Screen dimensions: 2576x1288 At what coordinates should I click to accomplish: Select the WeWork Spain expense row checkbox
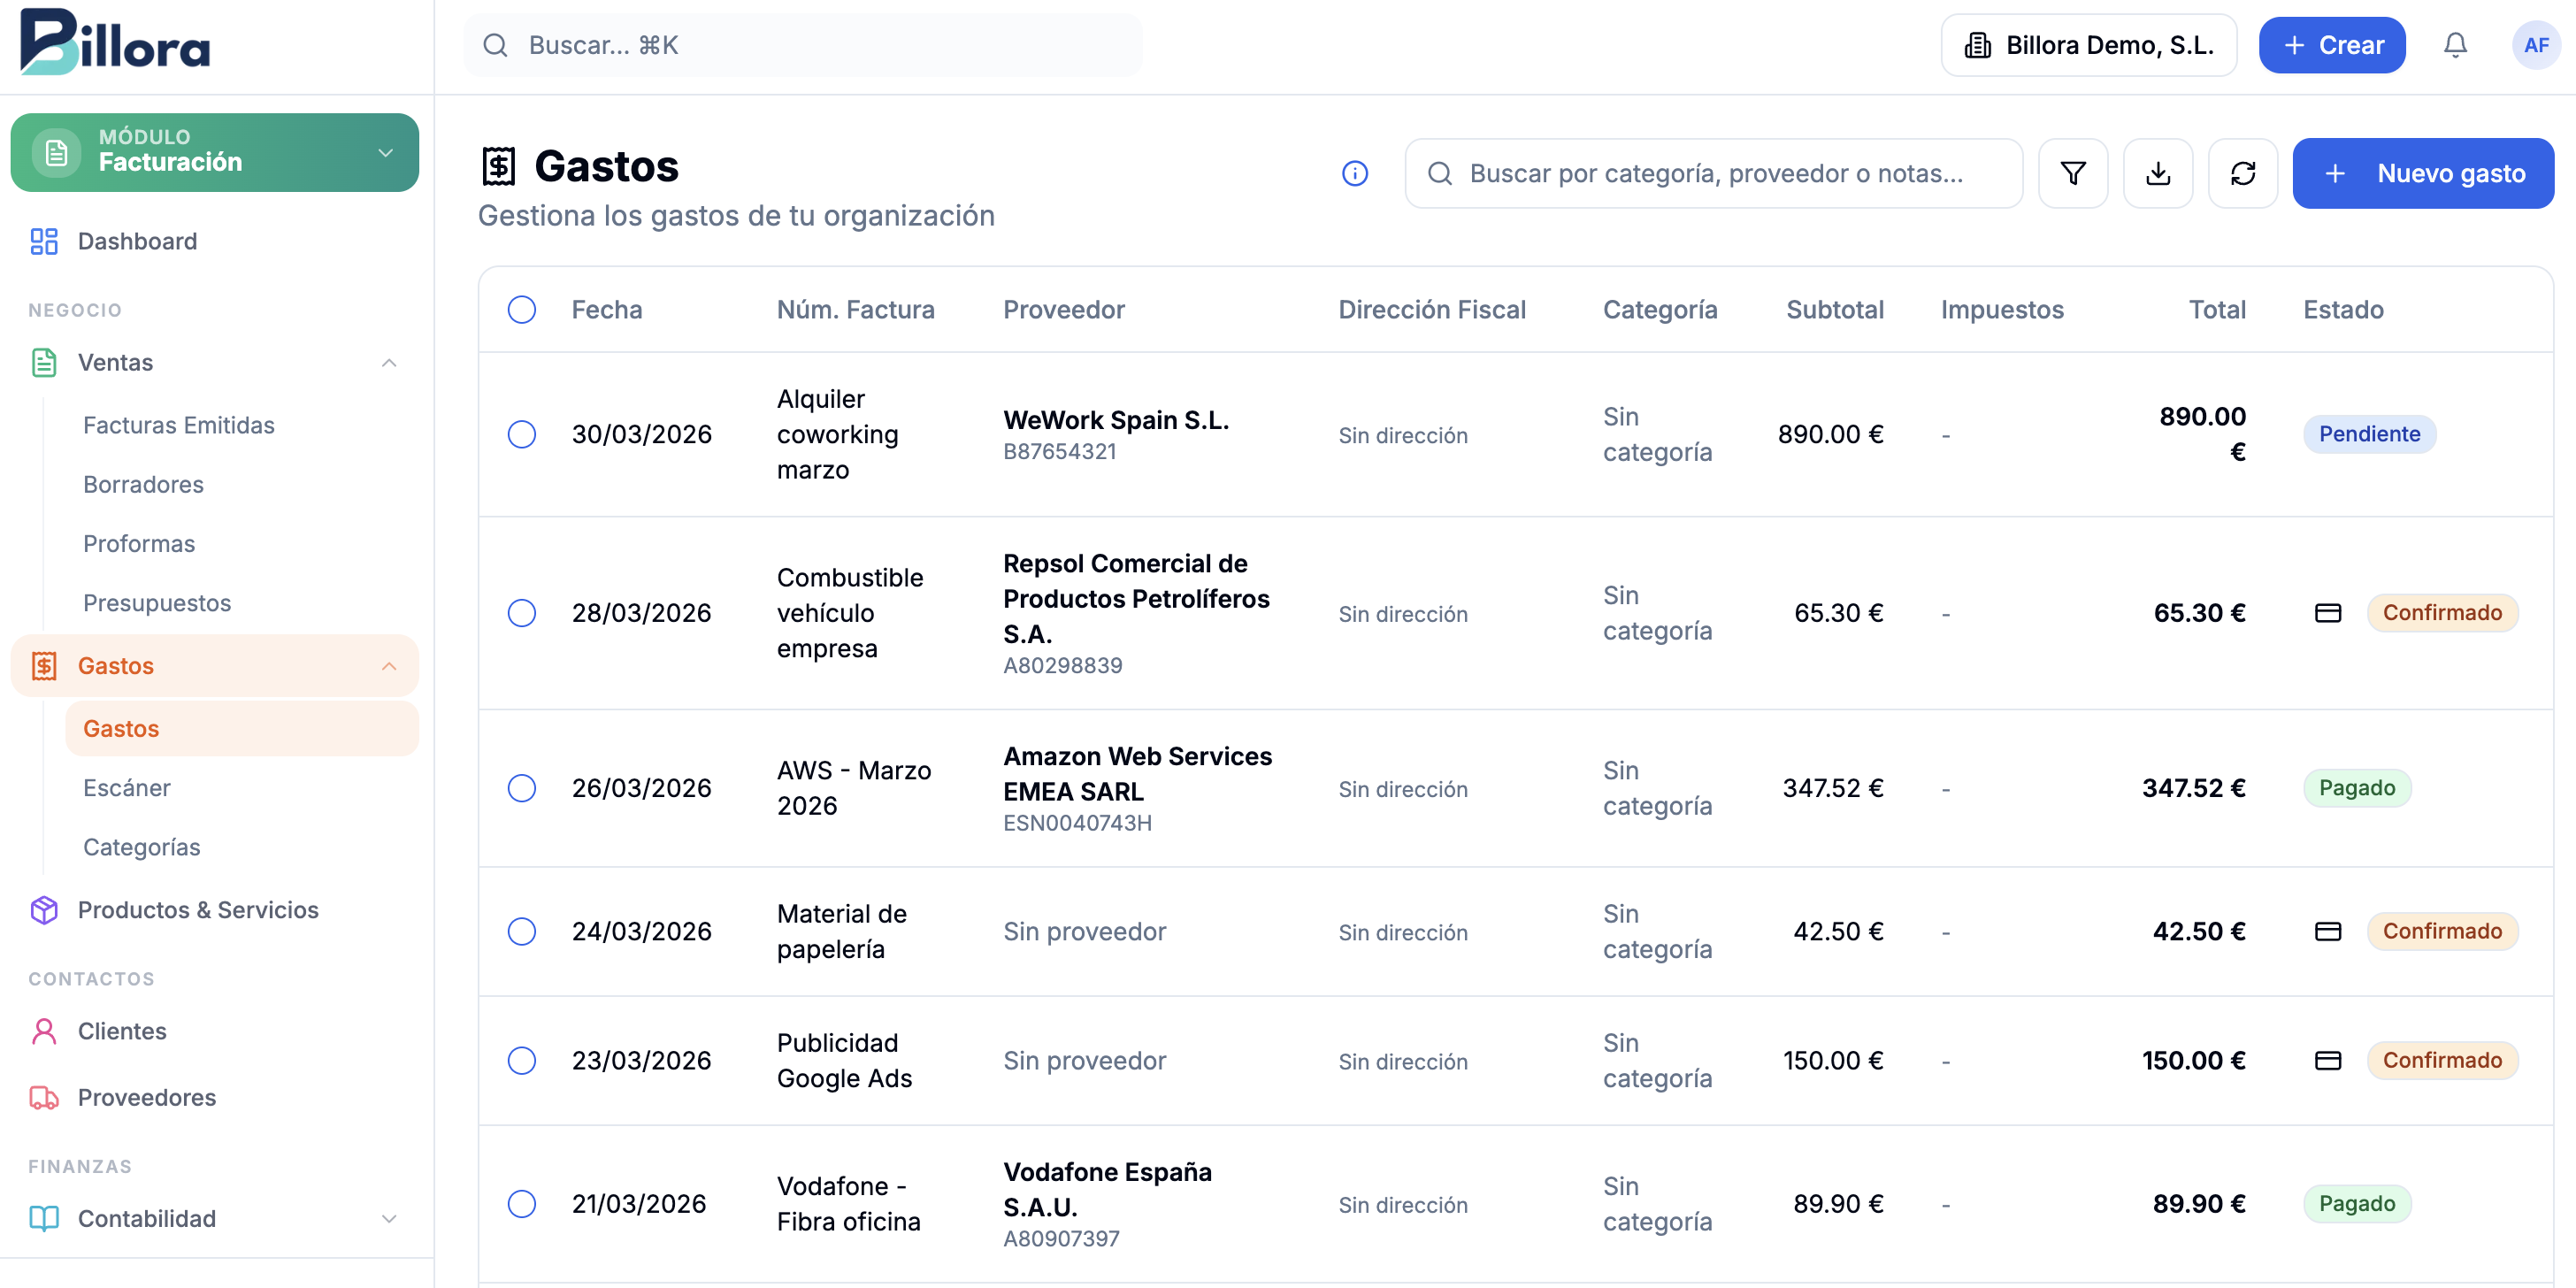tap(522, 434)
